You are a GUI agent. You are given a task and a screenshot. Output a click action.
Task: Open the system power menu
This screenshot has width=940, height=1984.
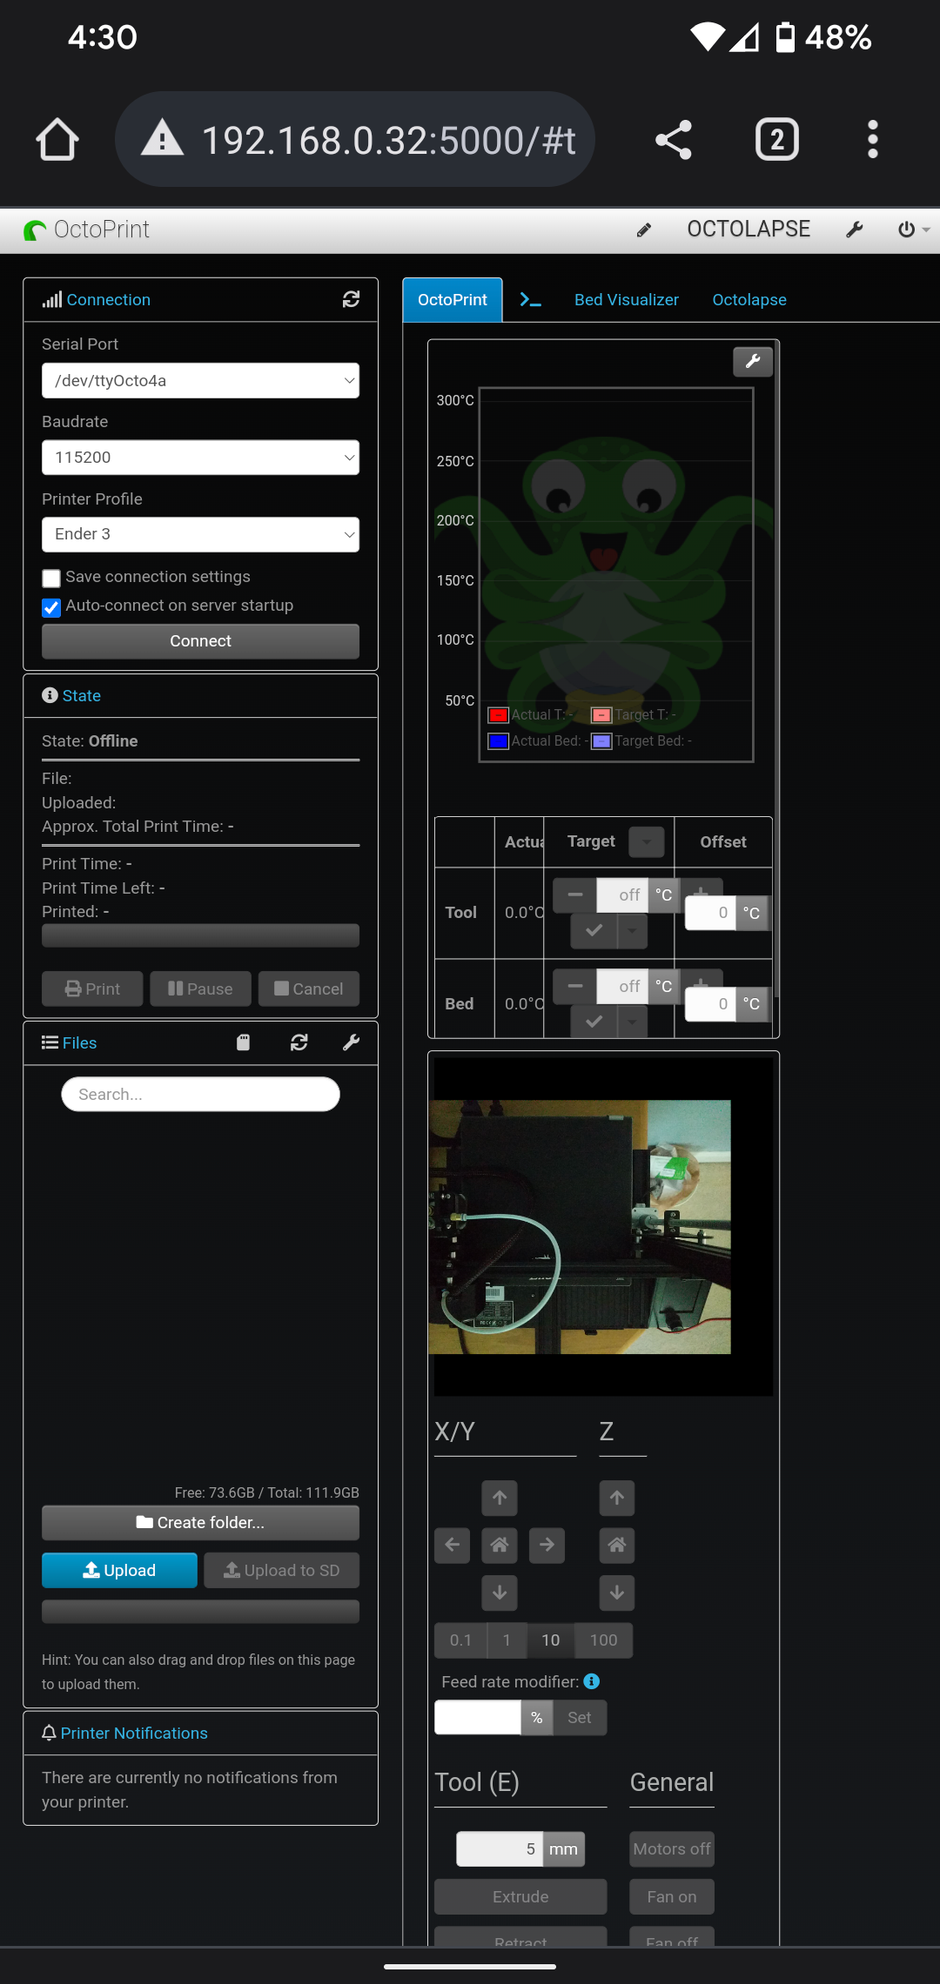tap(913, 230)
